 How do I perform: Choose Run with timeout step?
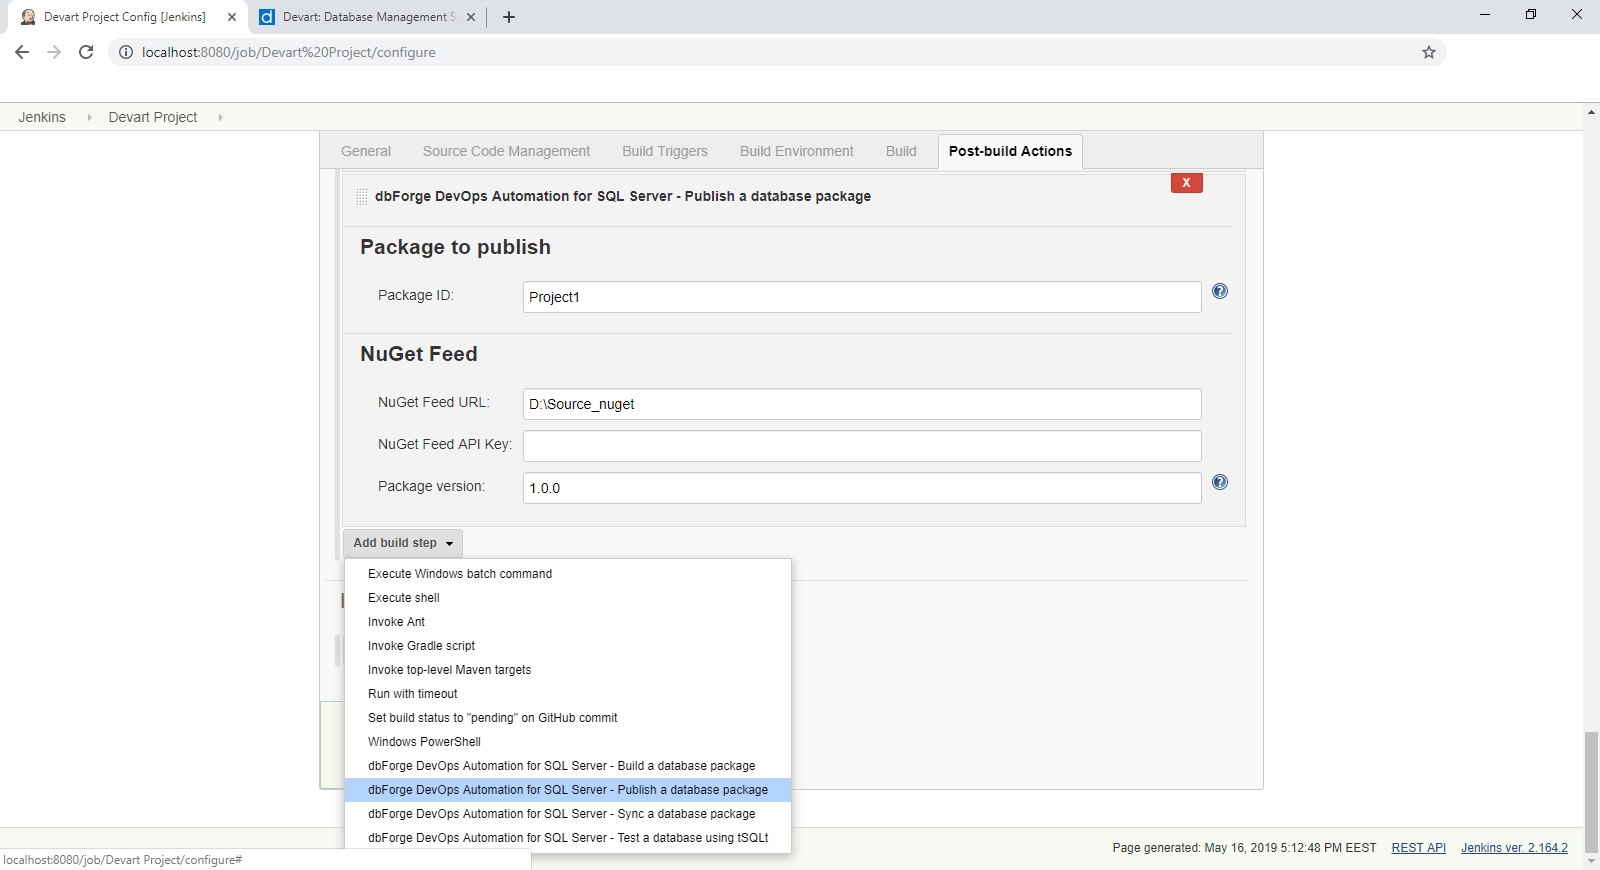point(568,694)
